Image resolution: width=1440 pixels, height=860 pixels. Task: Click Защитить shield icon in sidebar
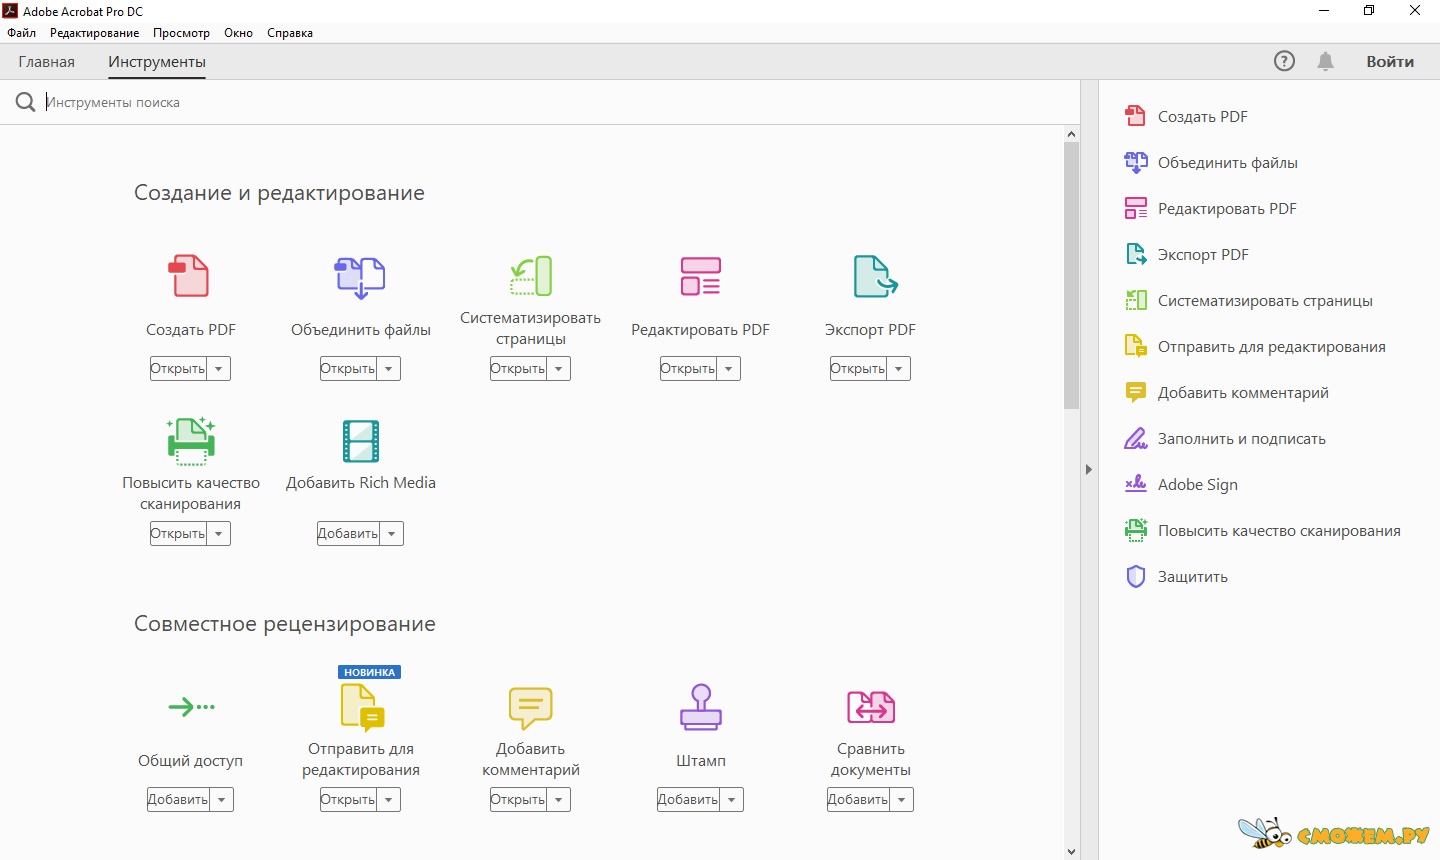[1136, 576]
